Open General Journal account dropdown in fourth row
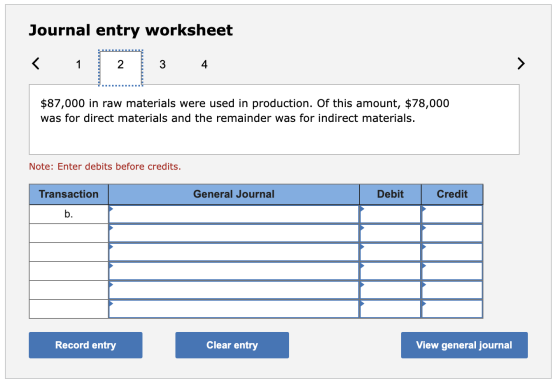This screenshot has height=388, width=560. 234,271
